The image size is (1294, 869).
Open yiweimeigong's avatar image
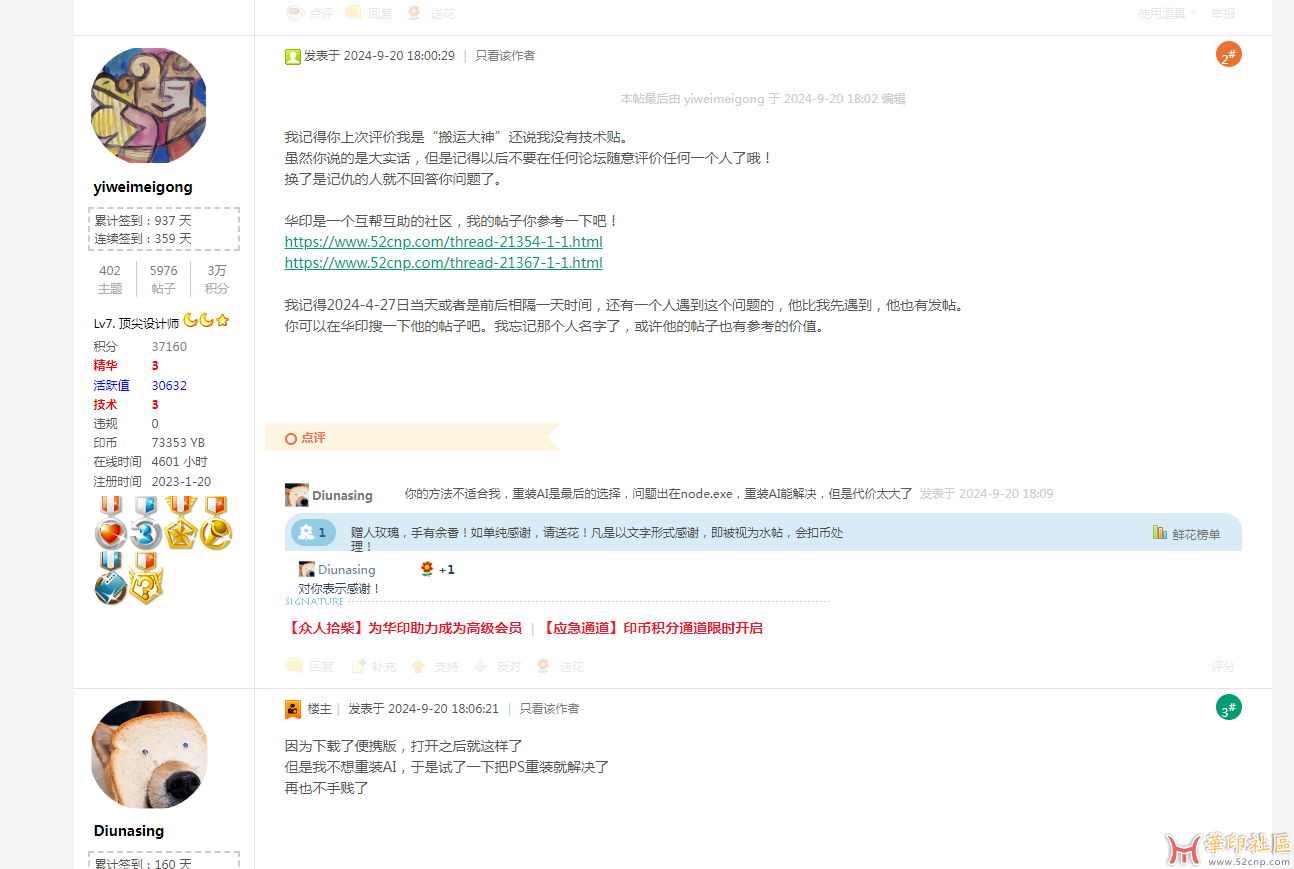pos(149,106)
